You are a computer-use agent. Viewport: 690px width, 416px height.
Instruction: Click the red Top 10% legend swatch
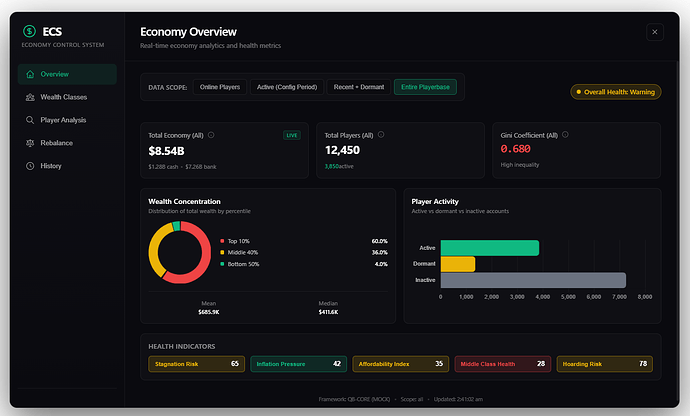click(x=221, y=241)
